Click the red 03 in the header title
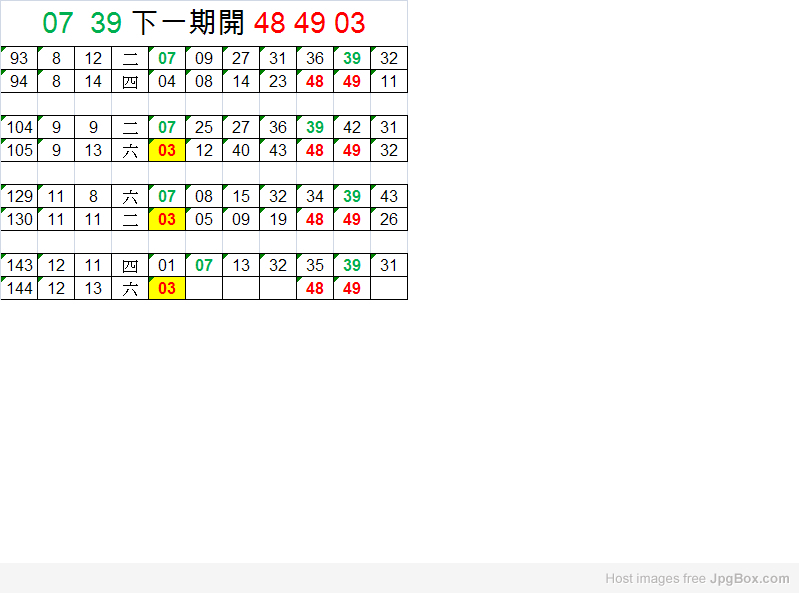The image size is (799, 593). point(350,23)
